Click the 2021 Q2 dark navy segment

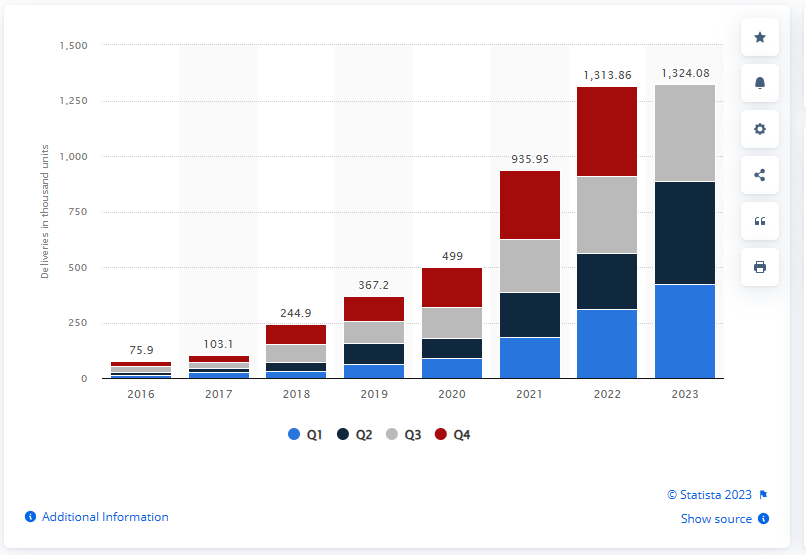tap(530, 315)
